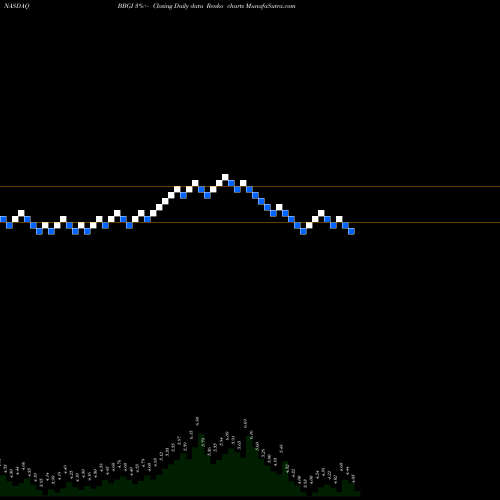Select the final blue Renko brick at the right end
This screenshot has width=500, height=500.
pos(351,231)
